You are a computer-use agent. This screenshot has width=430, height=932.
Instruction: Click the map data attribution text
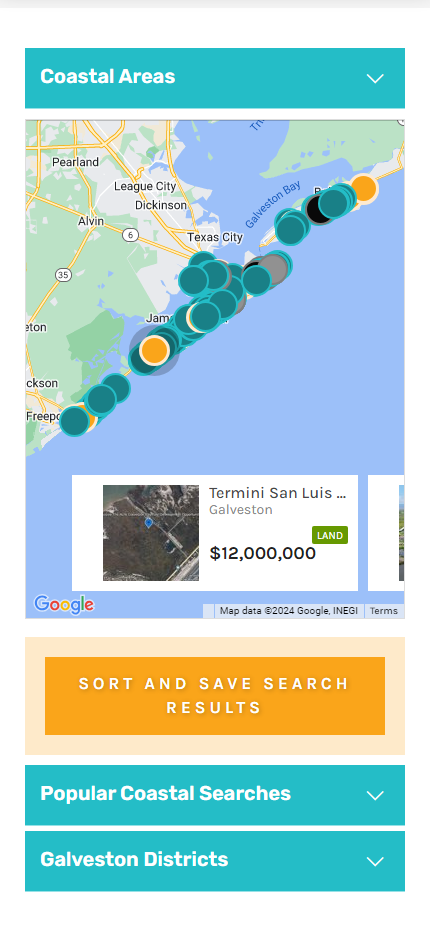(x=288, y=610)
